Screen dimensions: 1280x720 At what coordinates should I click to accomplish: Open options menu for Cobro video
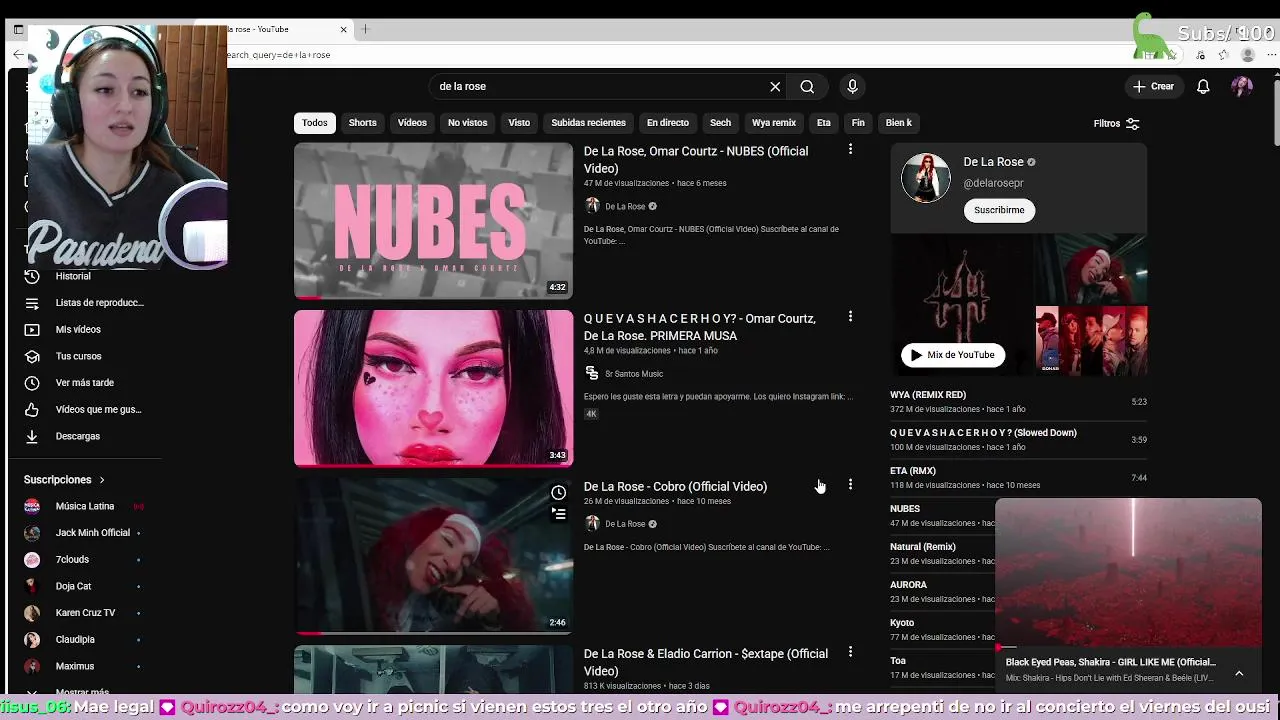coord(850,485)
